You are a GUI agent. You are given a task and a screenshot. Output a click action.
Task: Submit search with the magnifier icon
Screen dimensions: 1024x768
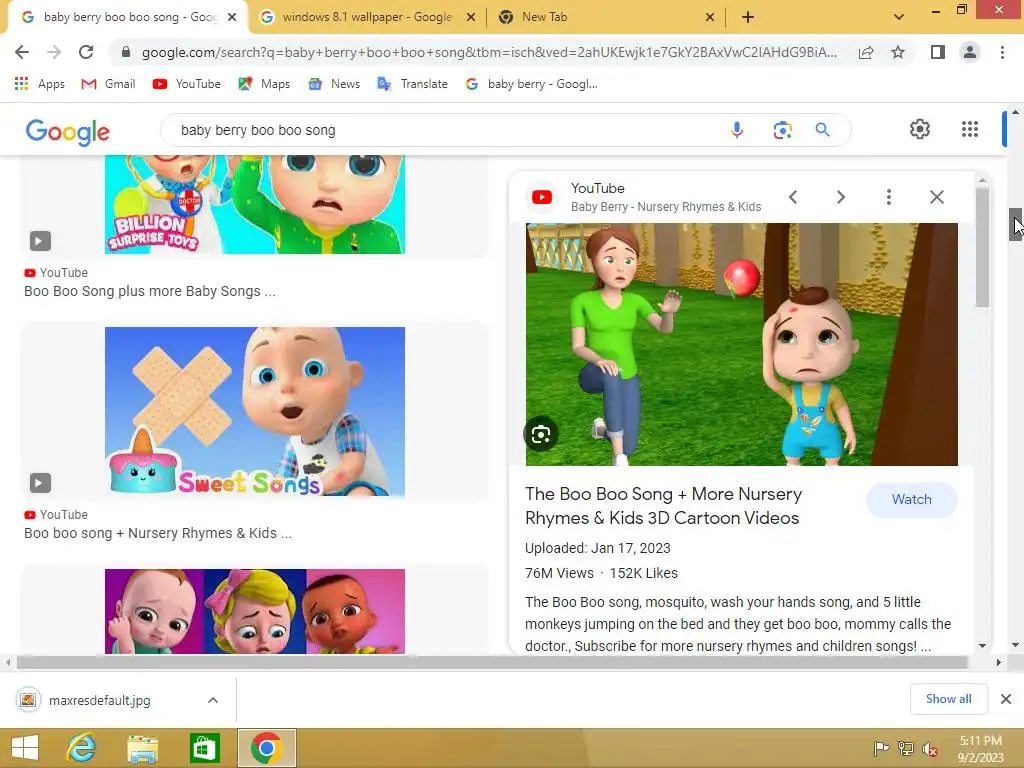tap(823, 130)
